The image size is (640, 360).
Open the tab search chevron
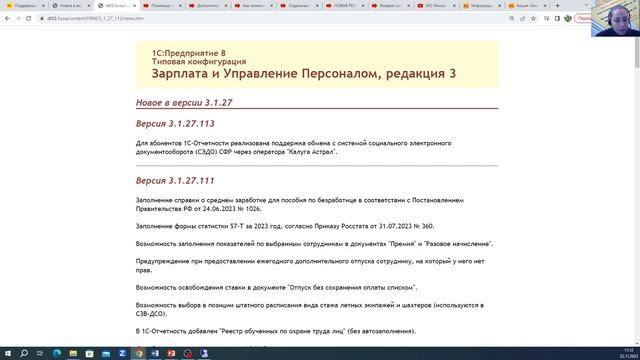(586, 5)
